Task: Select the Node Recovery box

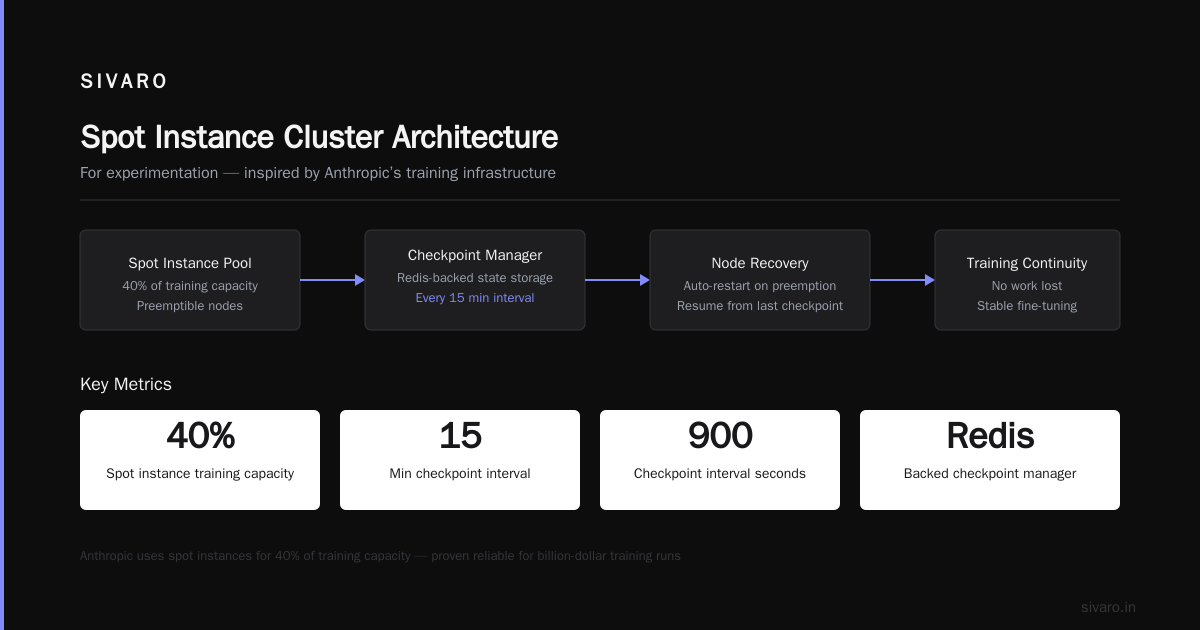Action: pyautogui.click(x=760, y=280)
